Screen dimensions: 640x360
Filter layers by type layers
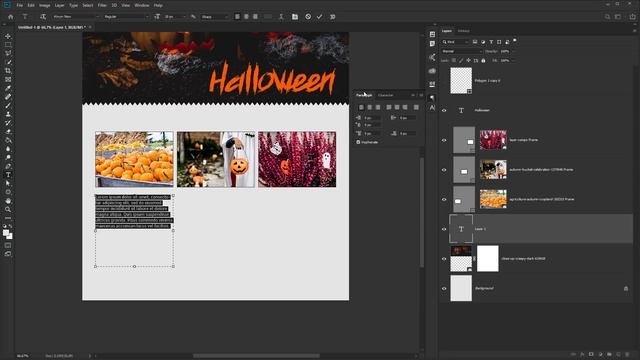[x=491, y=42]
